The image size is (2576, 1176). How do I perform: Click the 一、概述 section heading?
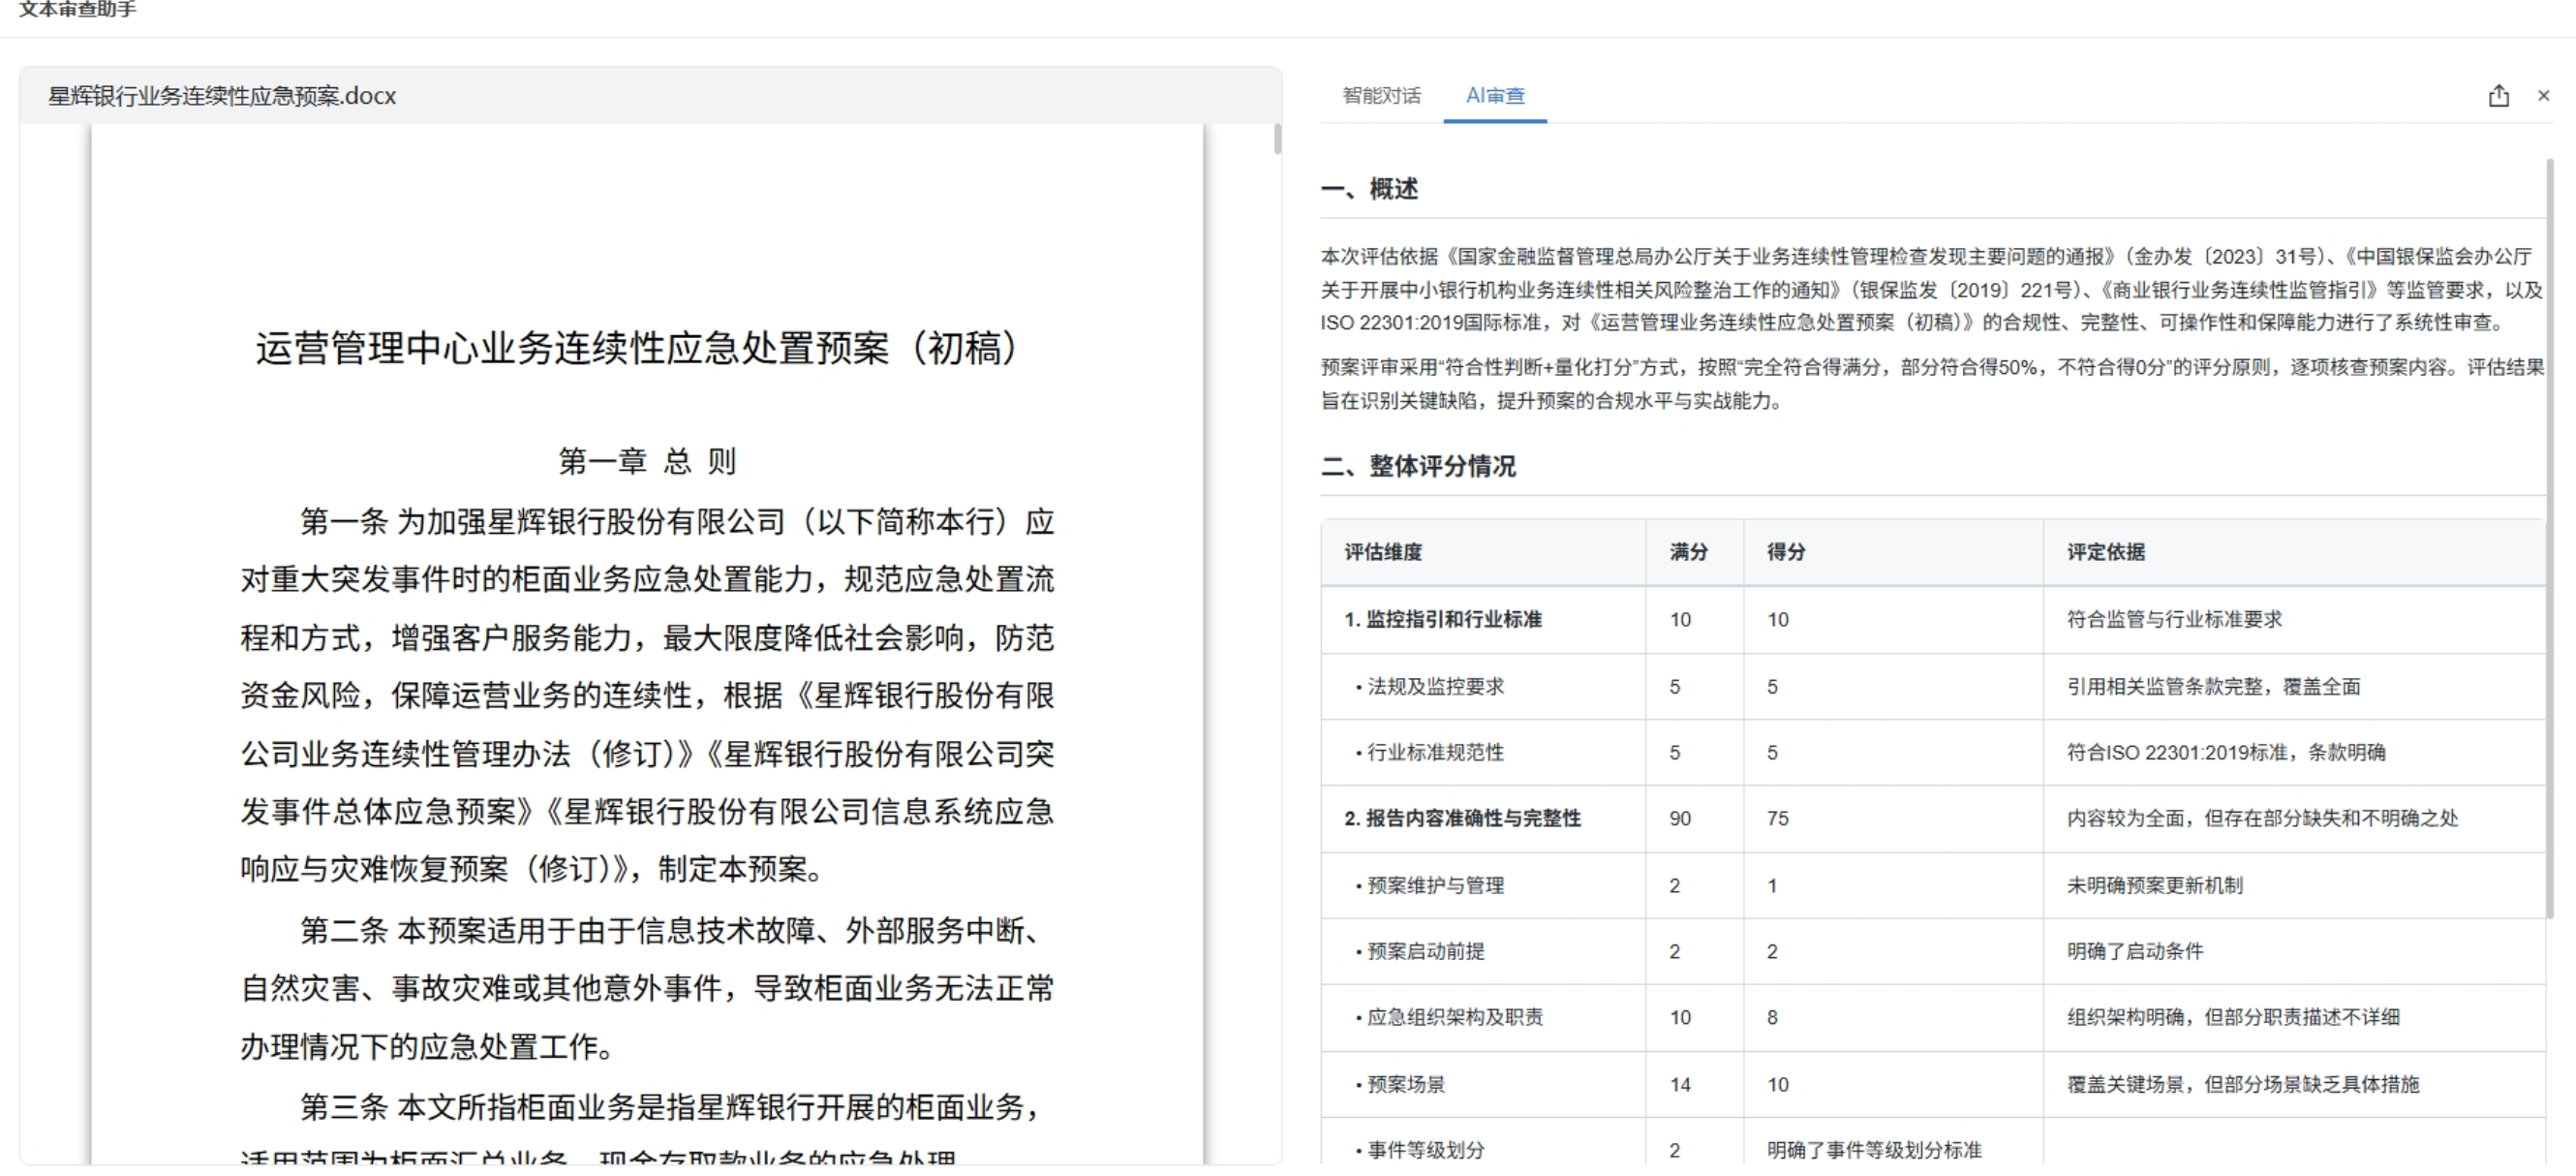pyautogui.click(x=1369, y=189)
